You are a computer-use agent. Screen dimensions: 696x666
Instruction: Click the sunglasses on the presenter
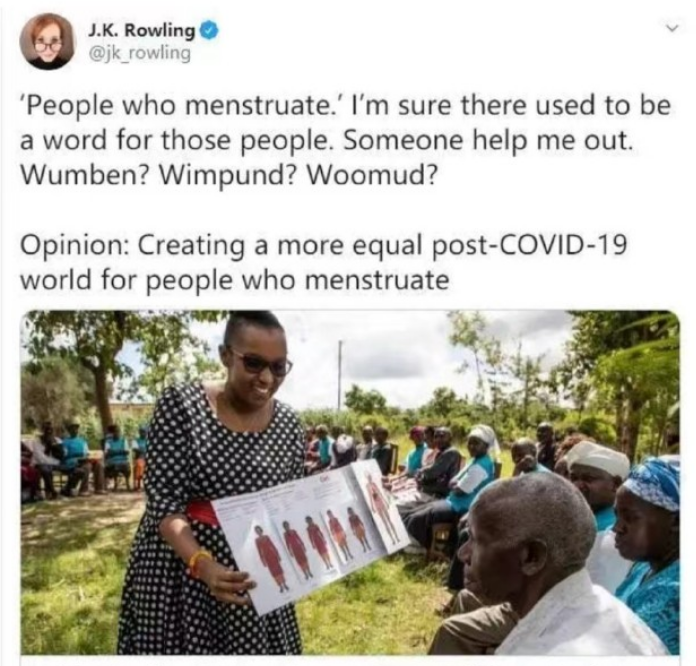pos(261,362)
